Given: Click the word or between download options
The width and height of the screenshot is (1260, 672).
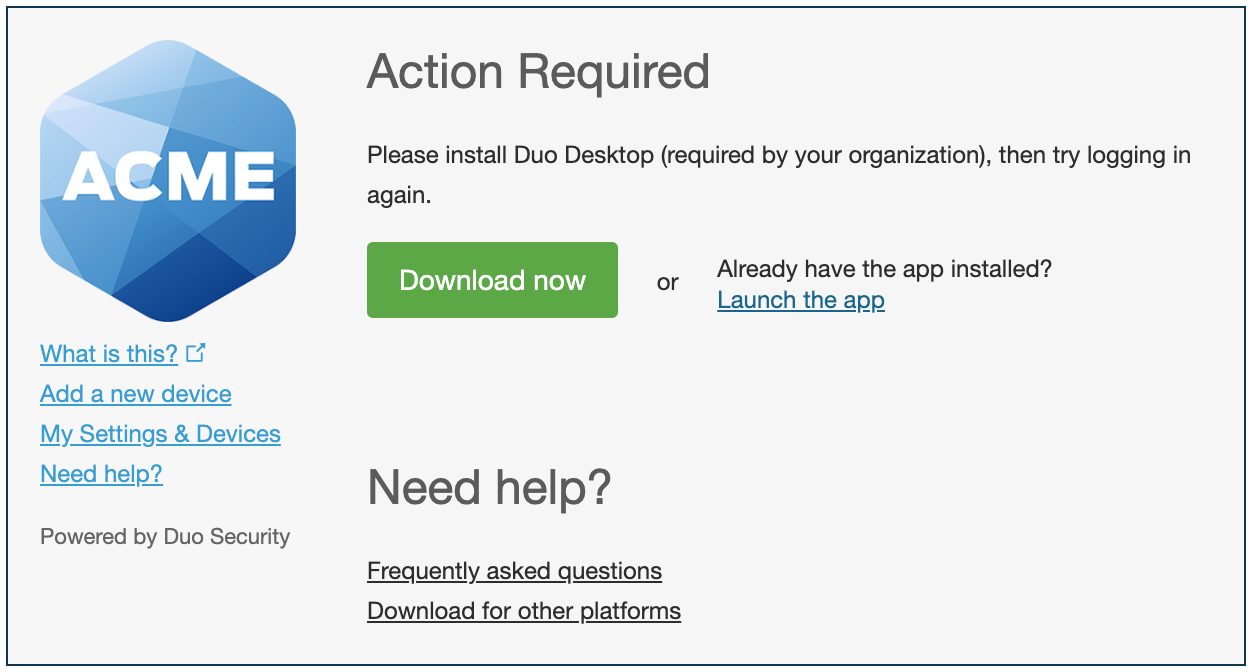Looking at the screenshot, I should (x=668, y=281).
